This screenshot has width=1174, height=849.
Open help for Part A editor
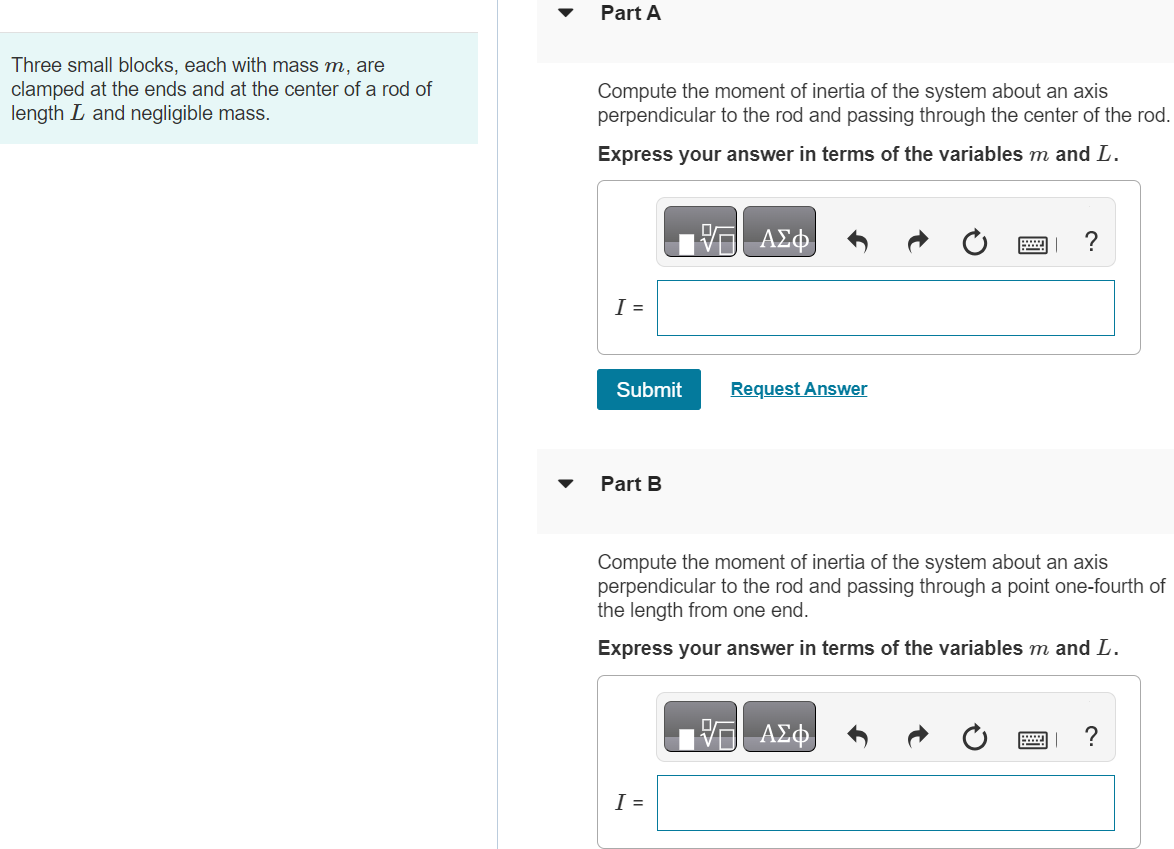[1091, 241]
